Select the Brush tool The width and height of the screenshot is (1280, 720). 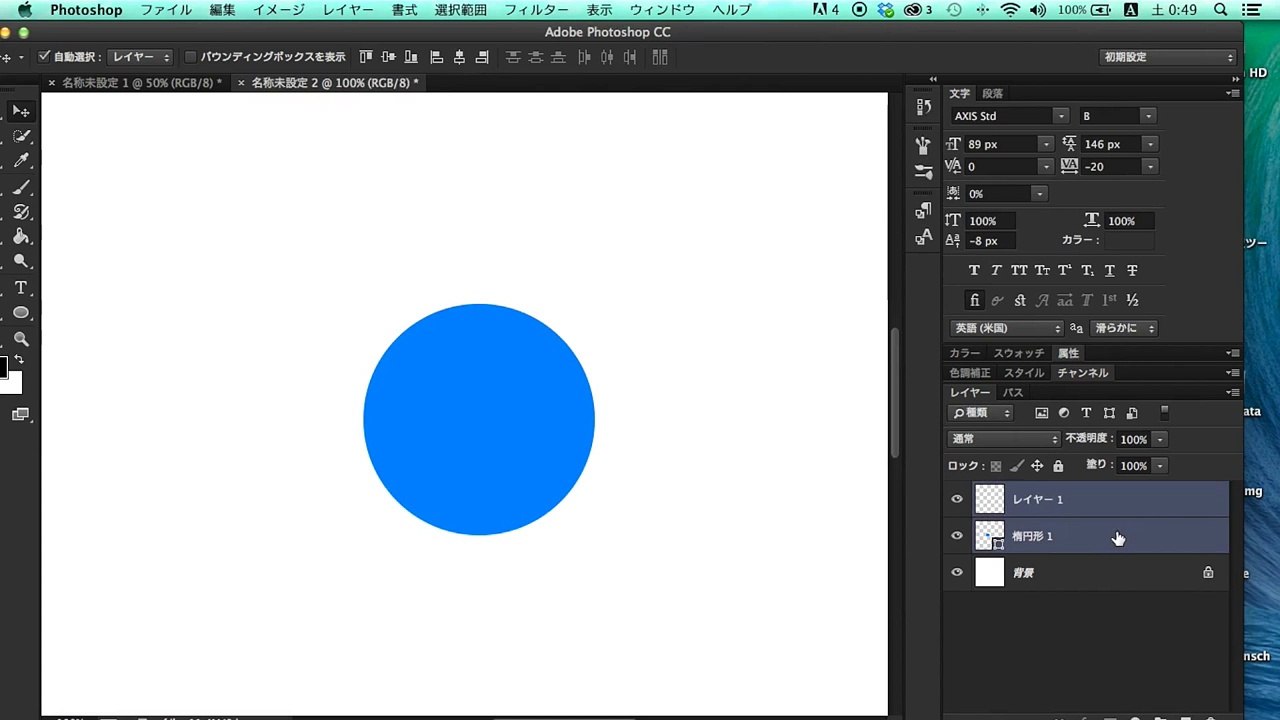coord(21,187)
